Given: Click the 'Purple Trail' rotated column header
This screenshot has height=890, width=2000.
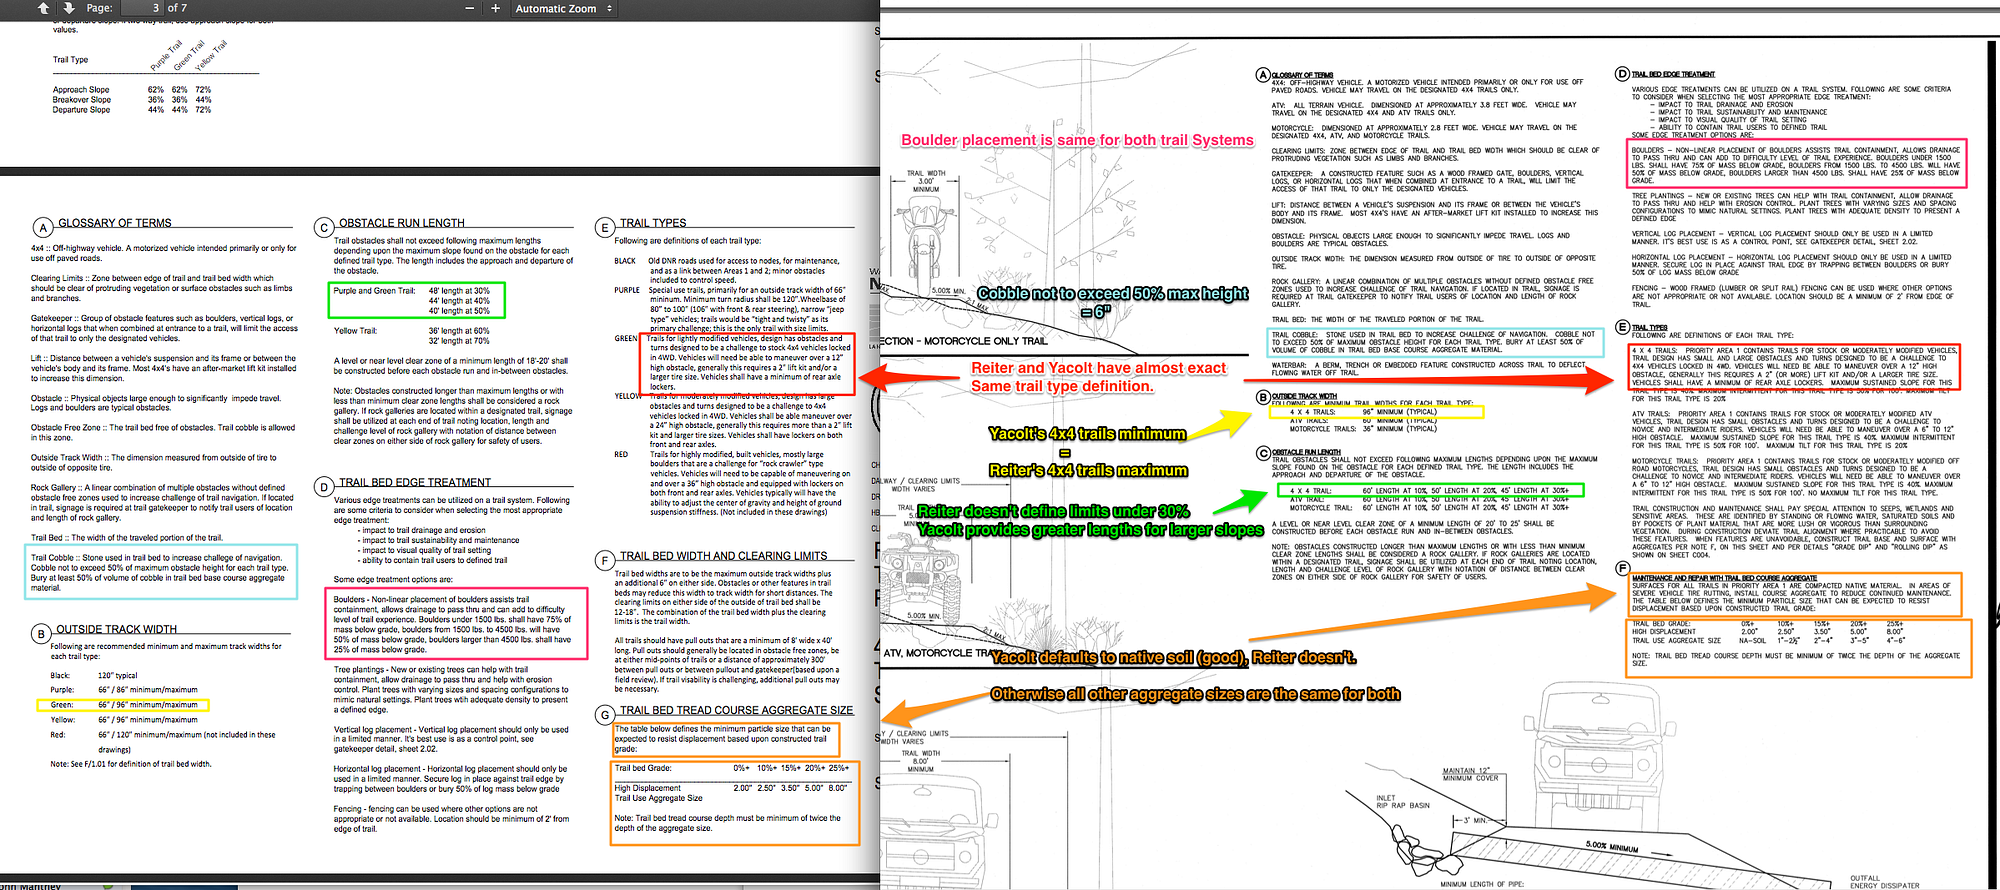Looking at the screenshot, I should click(x=166, y=56).
